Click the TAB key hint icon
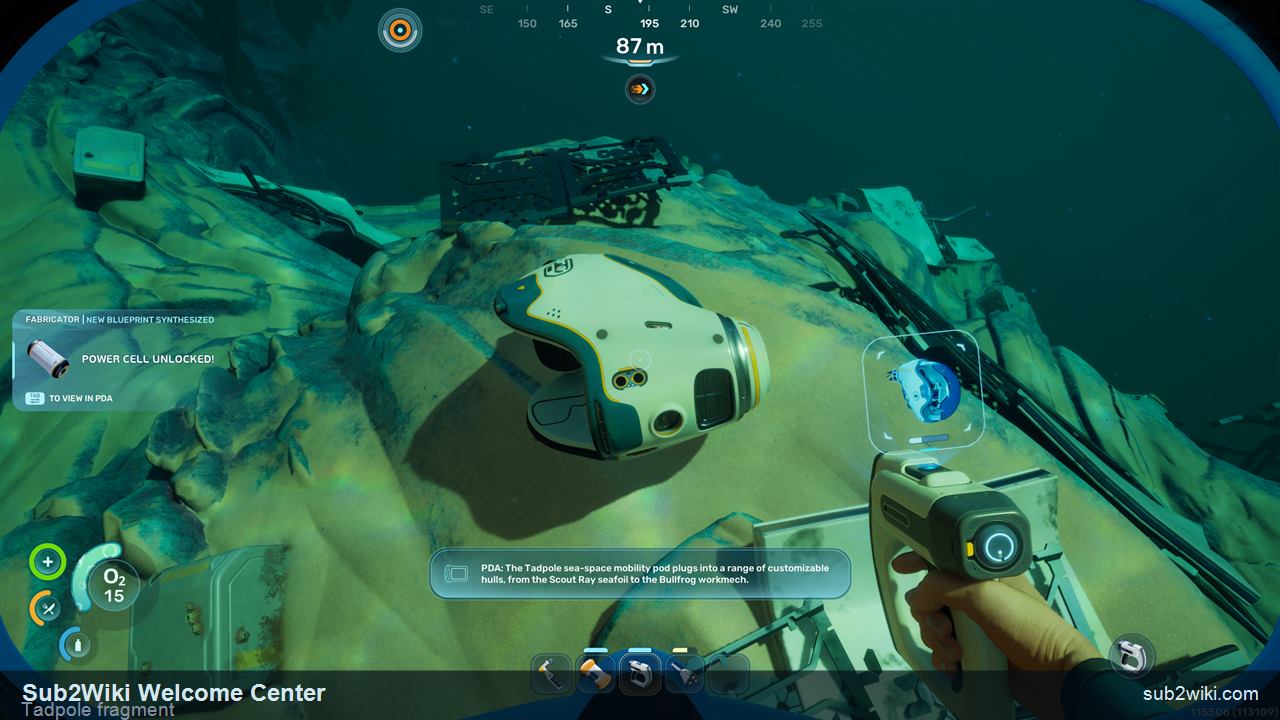The width and height of the screenshot is (1280, 720). (34, 398)
